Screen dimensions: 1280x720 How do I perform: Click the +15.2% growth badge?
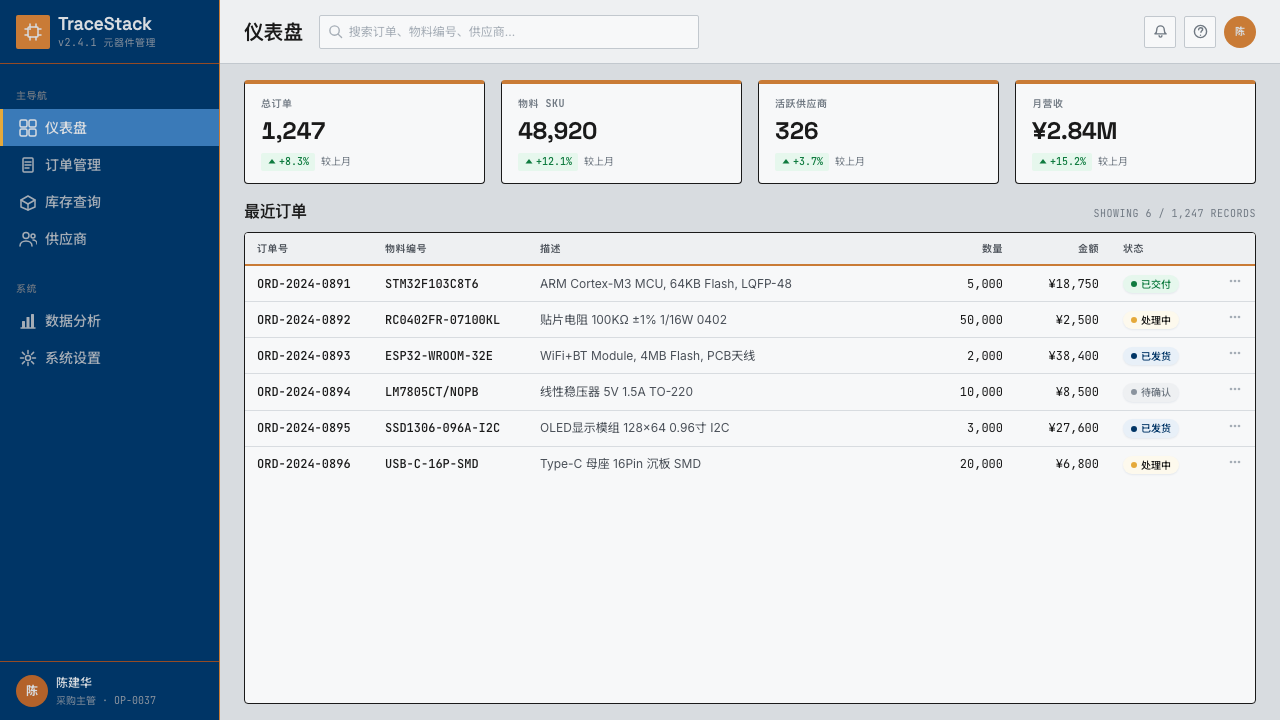1062,161
